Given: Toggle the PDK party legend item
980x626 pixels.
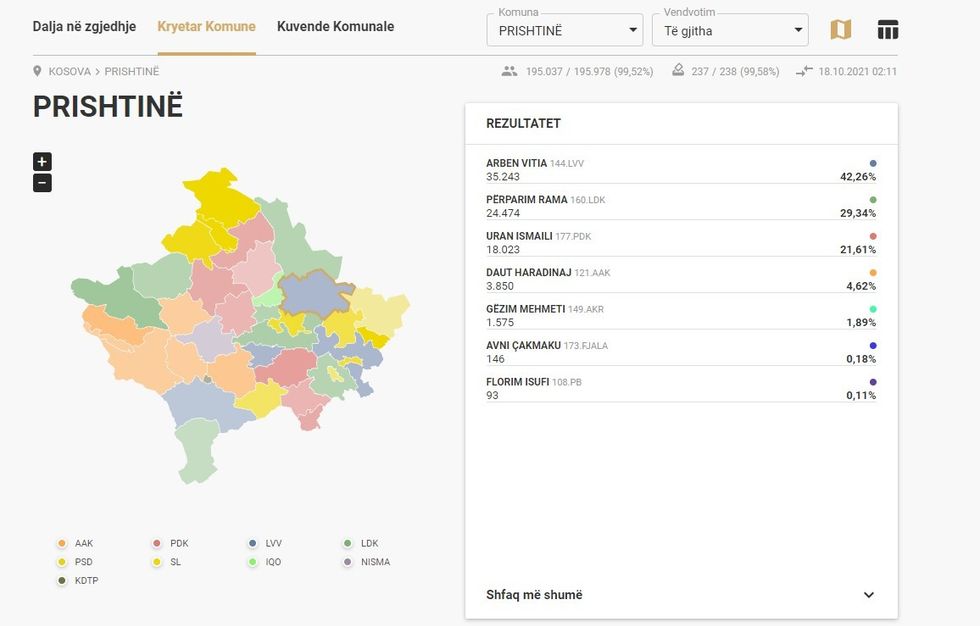Looking at the screenshot, I should pyautogui.click(x=170, y=544).
